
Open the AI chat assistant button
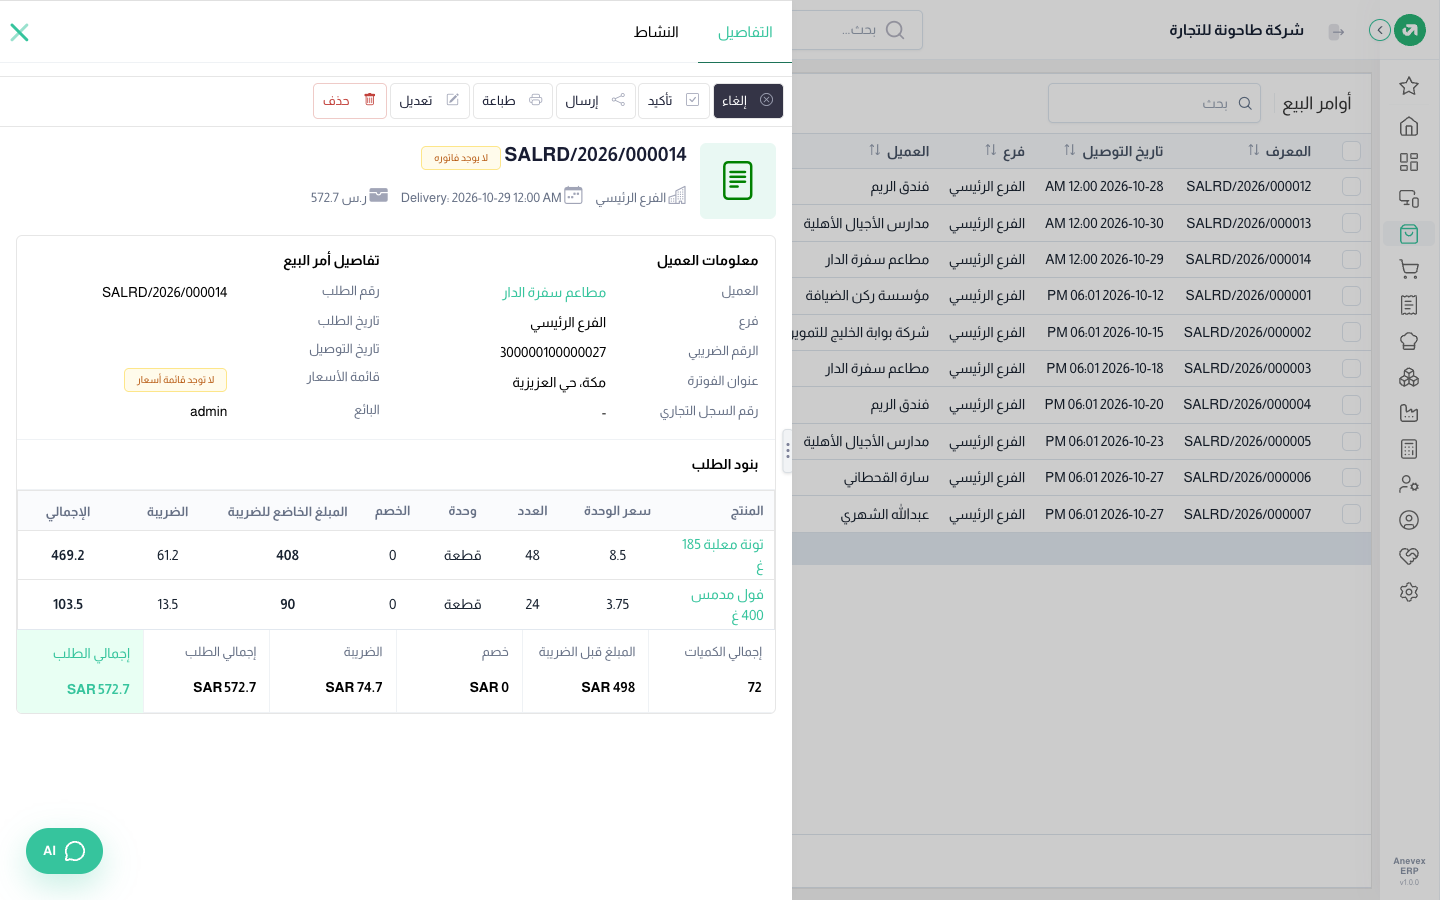click(64, 851)
